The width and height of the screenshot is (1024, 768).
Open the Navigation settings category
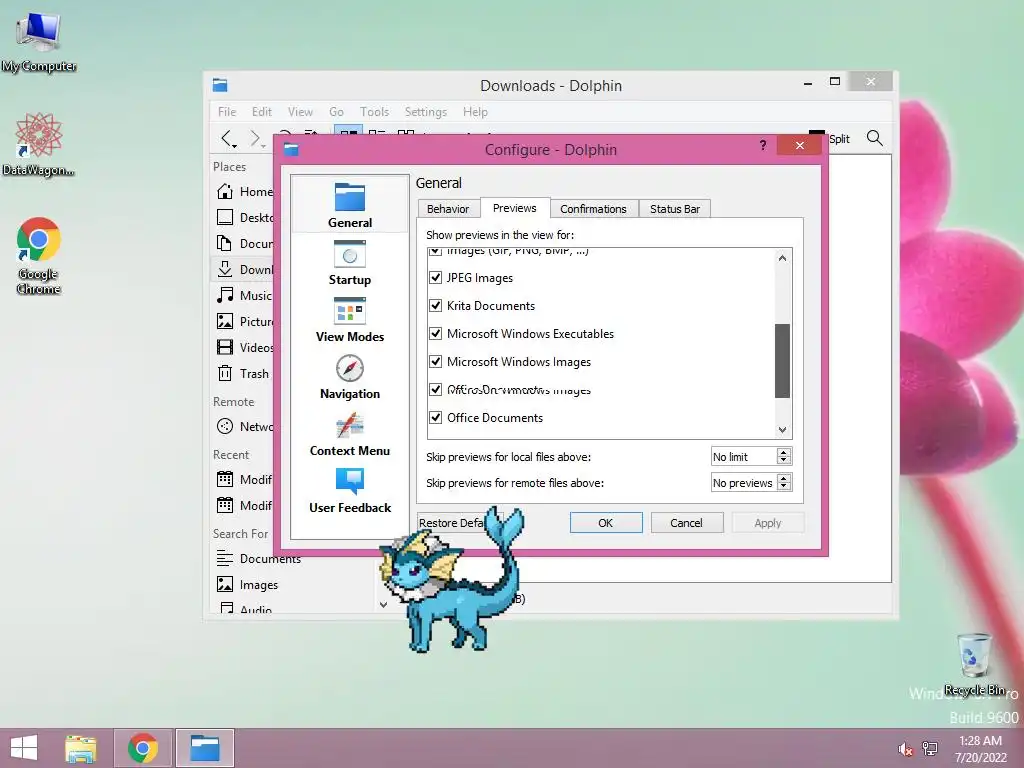point(349,377)
